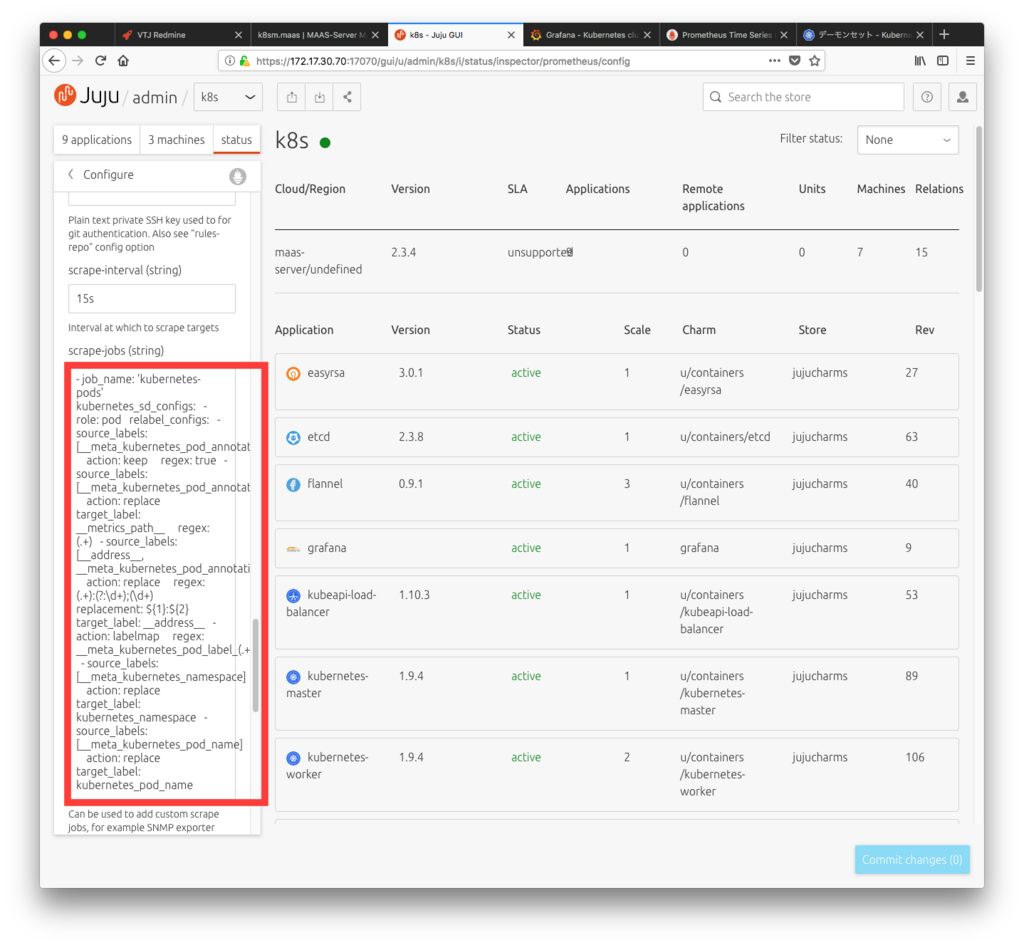Click the site security lock icon
This screenshot has width=1024, height=945.
[244, 61]
